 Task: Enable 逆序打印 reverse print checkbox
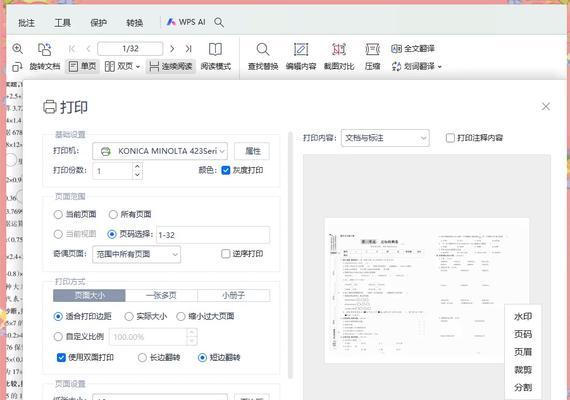[x=225, y=253]
